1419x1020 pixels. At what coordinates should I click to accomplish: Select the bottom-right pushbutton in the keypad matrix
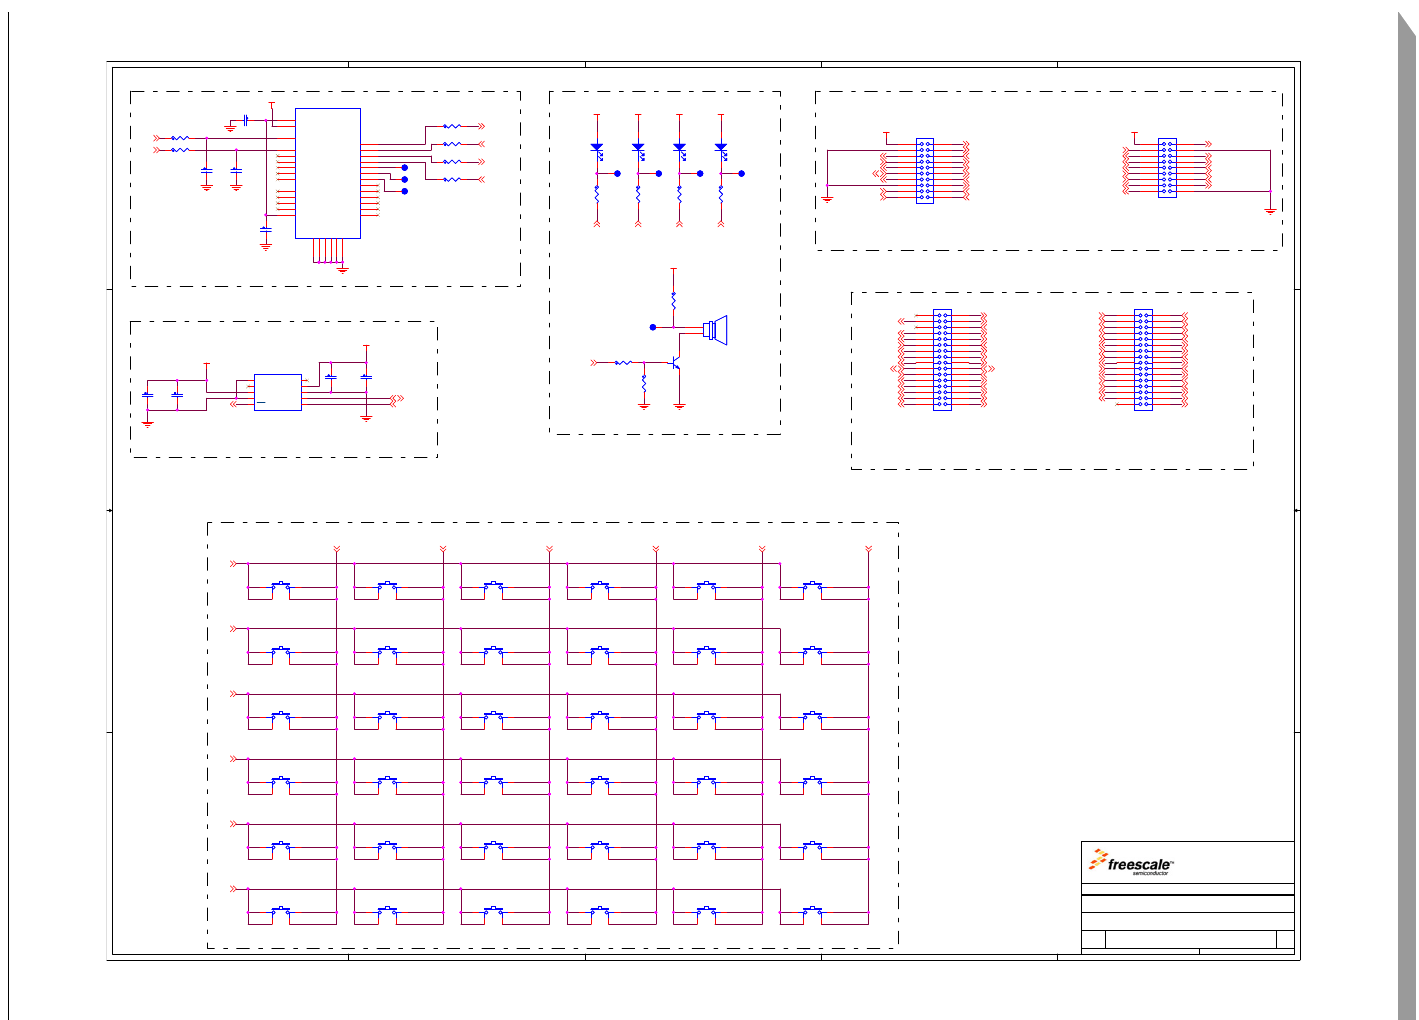point(813,911)
